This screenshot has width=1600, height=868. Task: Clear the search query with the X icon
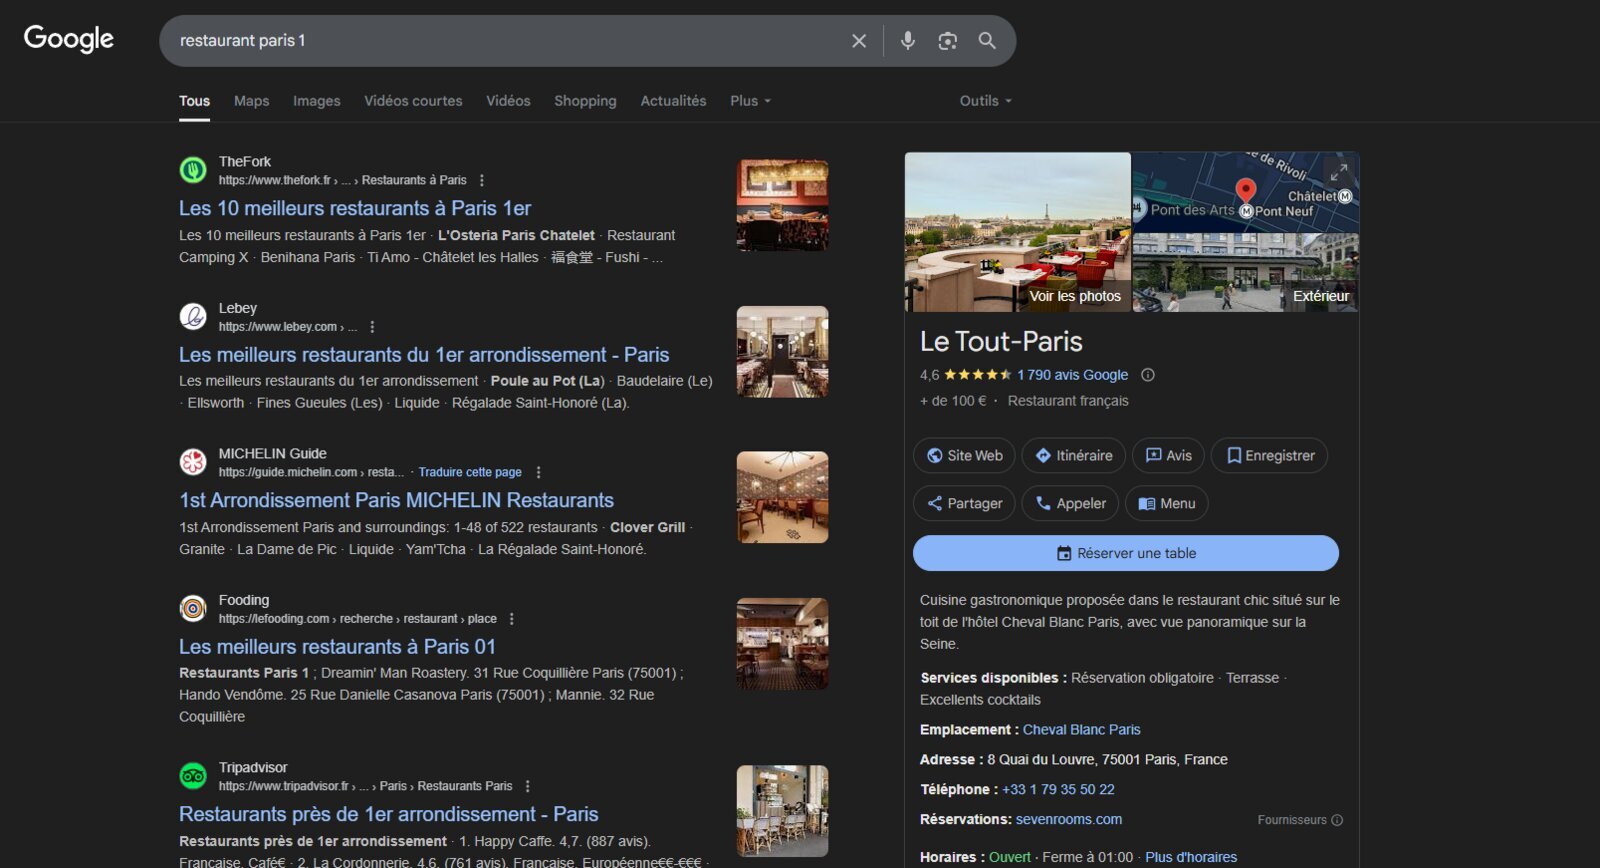tap(859, 41)
